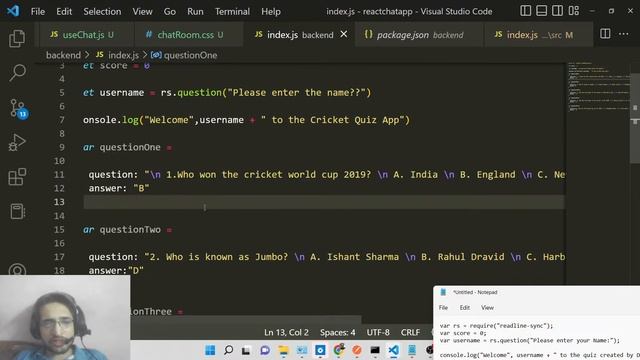Image resolution: width=640 pixels, height=360 pixels.
Task: Open the Run and Debug view
Action: click(17, 142)
